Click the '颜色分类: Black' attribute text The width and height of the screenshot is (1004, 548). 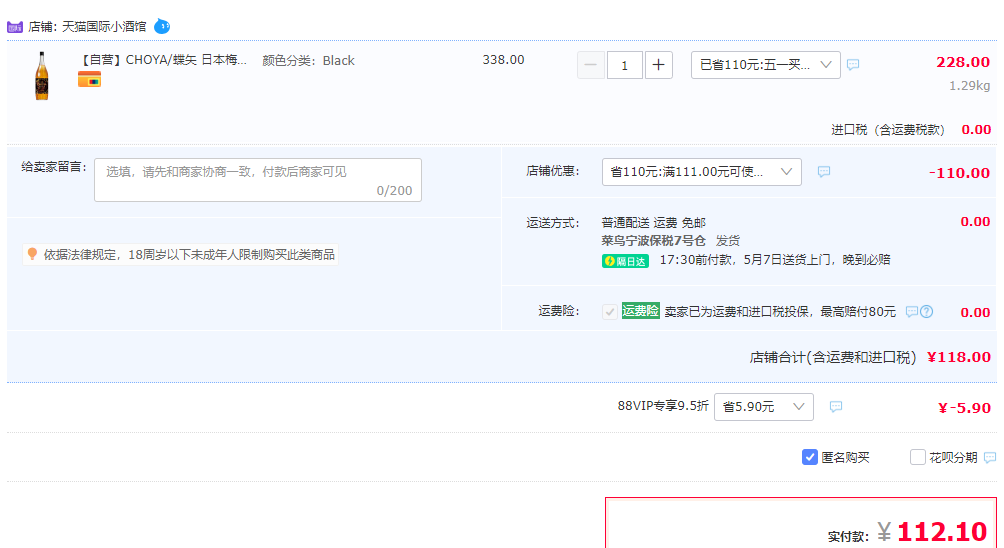(308, 61)
